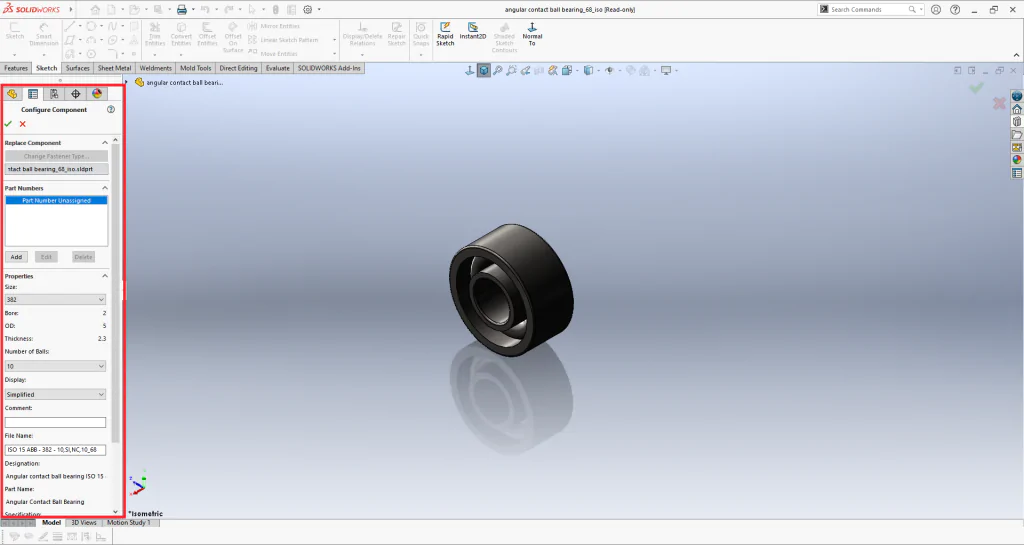Viewport: 1024px width, 545px height.
Task: Click the Print icon in the title toolbar
Action: pos(182,10)
